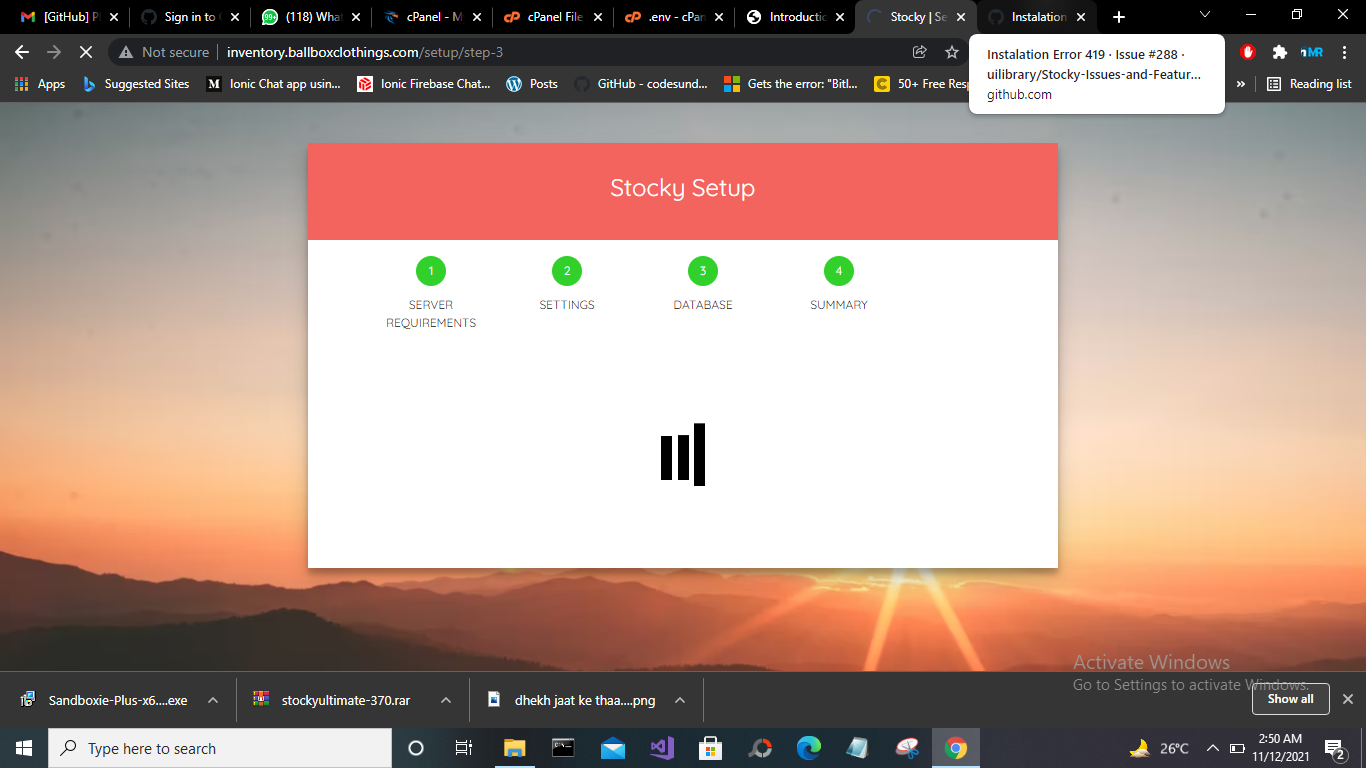Click the Show all downloads button

1290,699
